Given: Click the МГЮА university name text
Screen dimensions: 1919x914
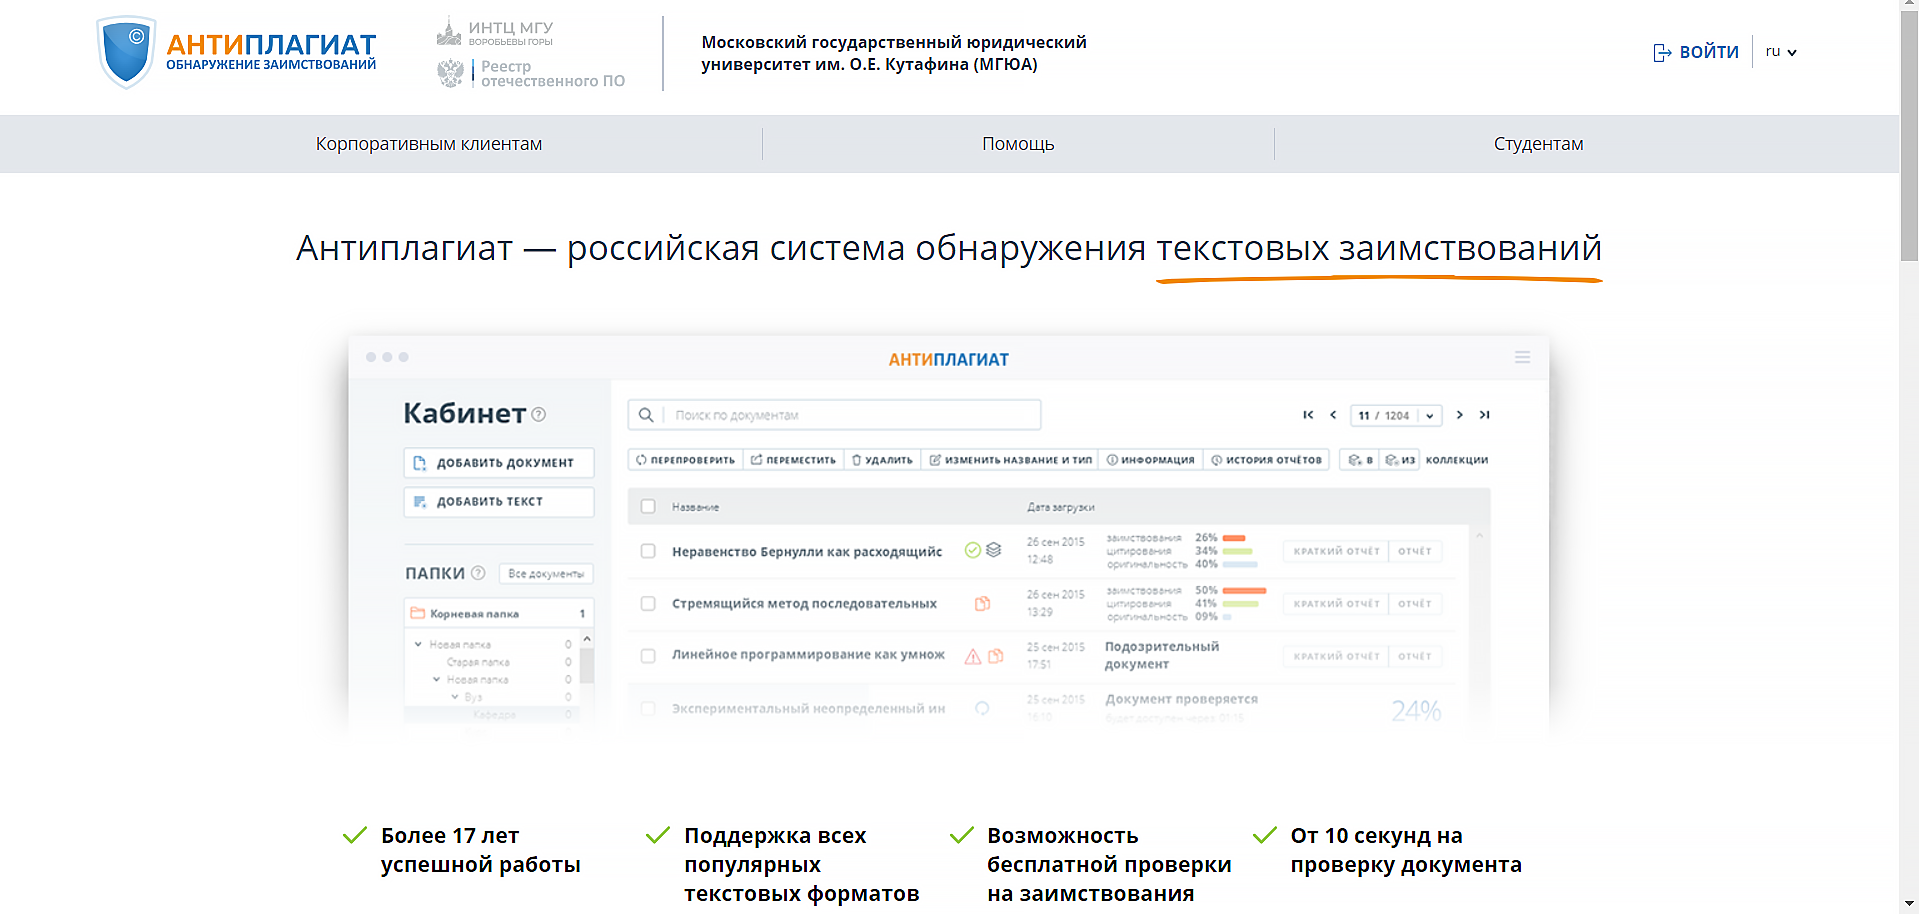Looking at the screenshot, I should [894, 53].
